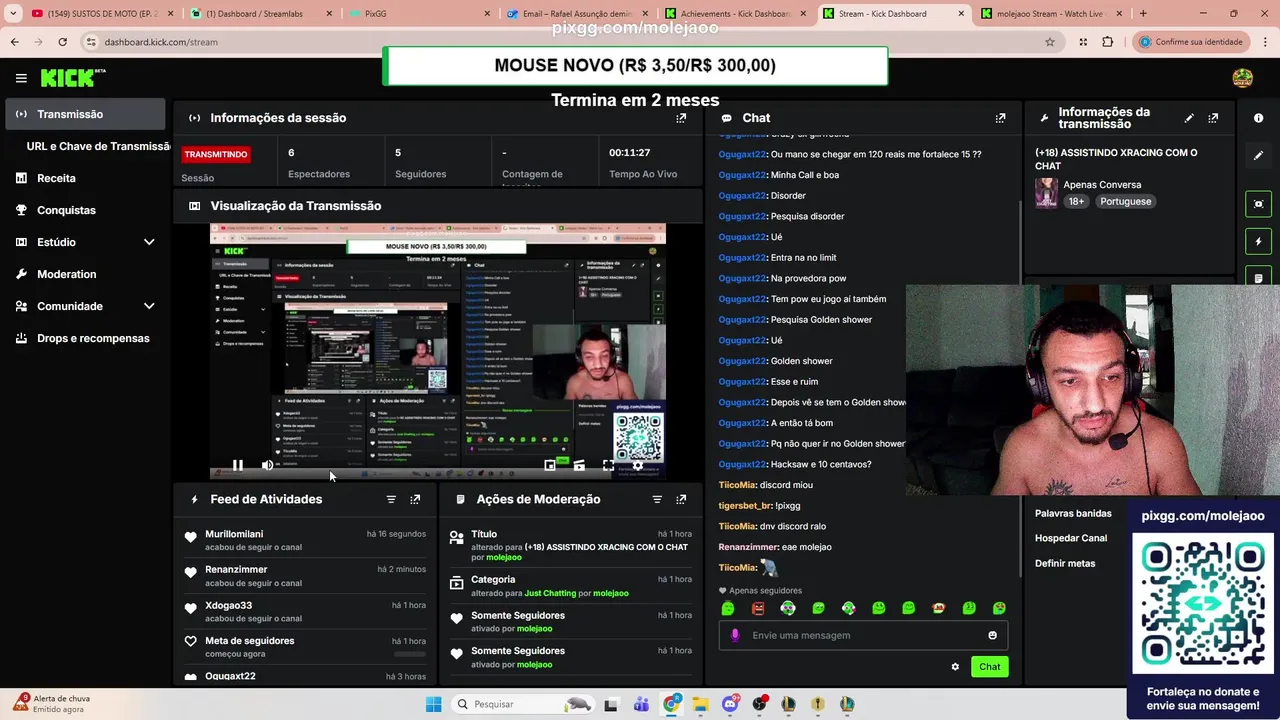The image size is (1280, 720).
Task: Open the Conquistas page
Action: [x=85, y=210]
